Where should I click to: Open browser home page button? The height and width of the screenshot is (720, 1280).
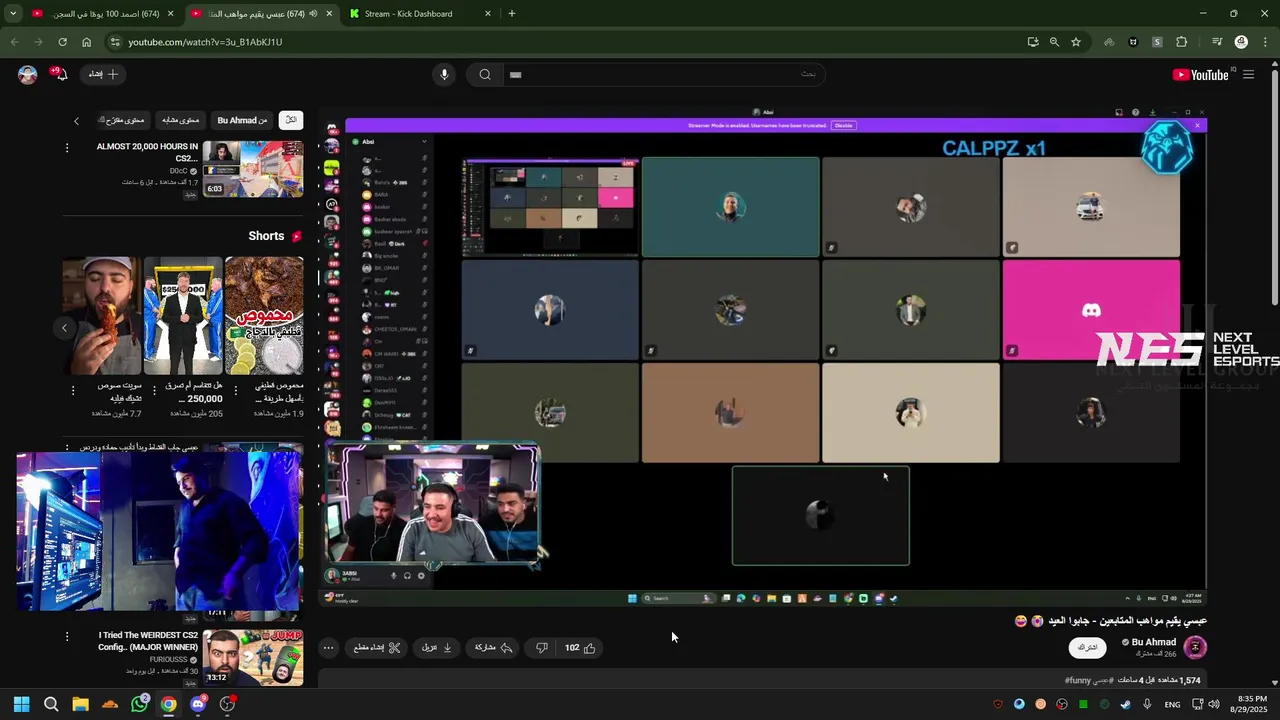pyautogui.click(x=86, y=42)
